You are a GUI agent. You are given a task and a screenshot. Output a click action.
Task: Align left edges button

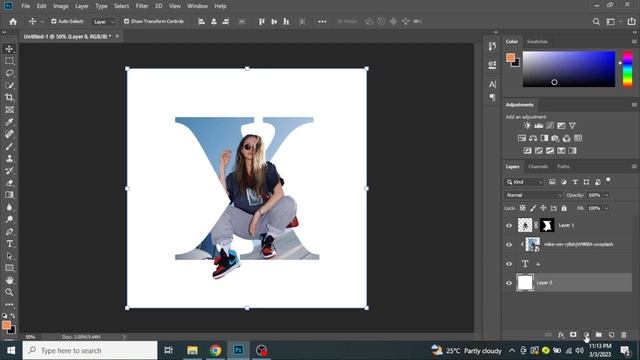point(202,22)
